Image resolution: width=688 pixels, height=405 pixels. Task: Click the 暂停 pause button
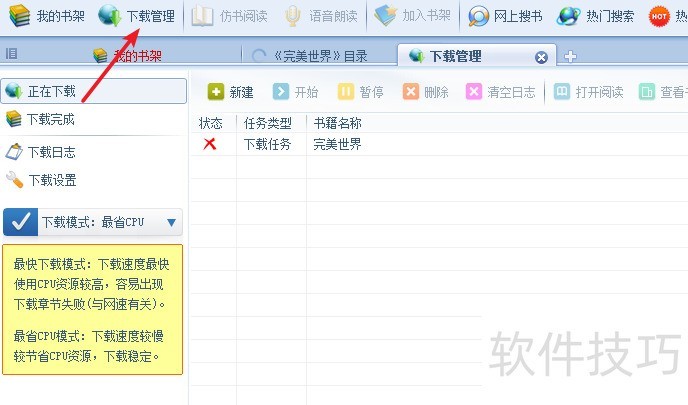[x=361, y=92]
